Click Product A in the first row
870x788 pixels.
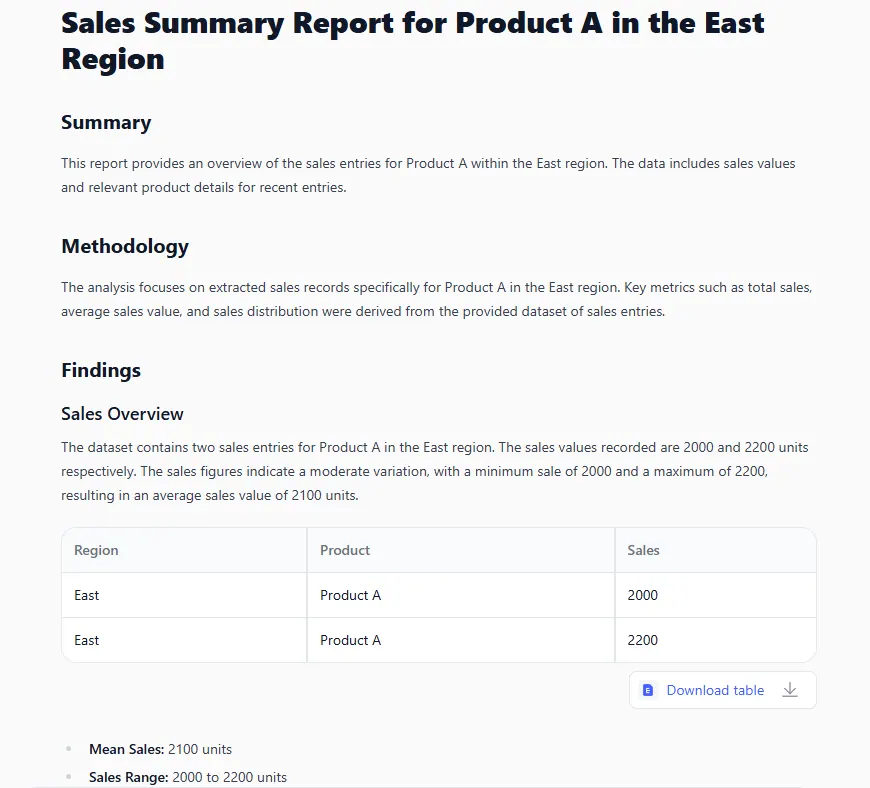[x=350, y=595]
